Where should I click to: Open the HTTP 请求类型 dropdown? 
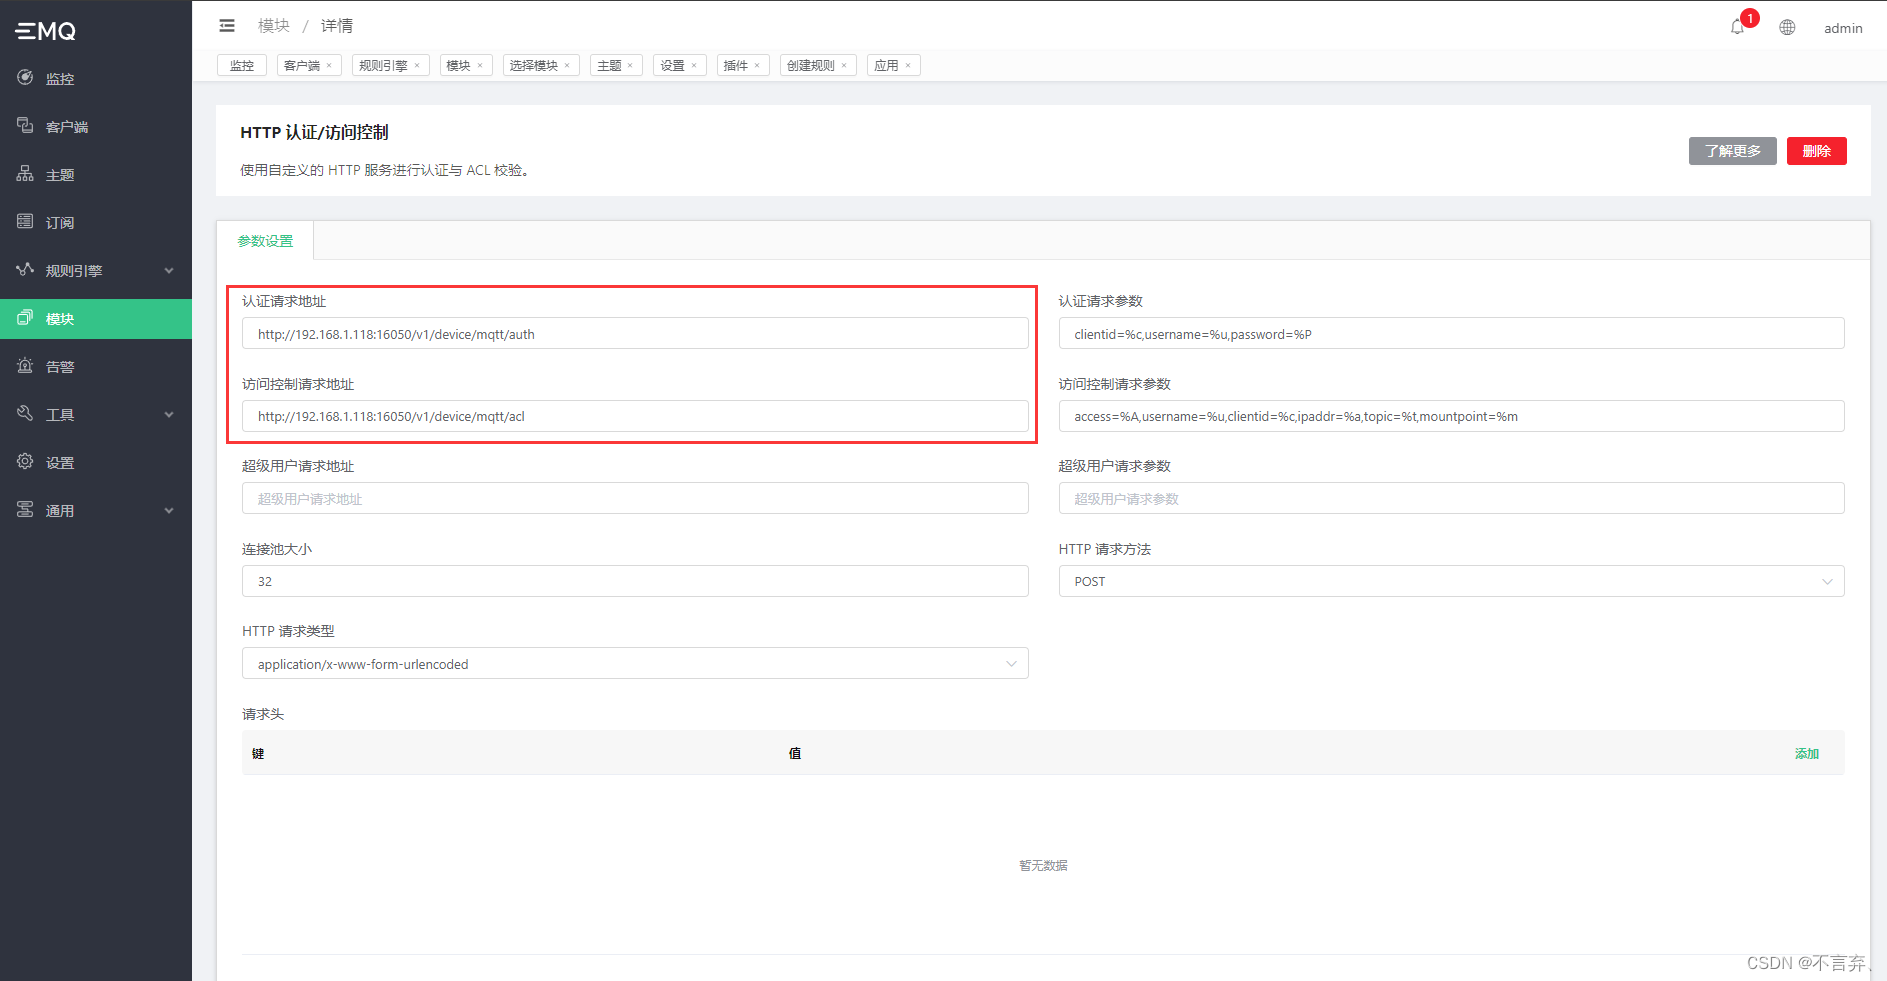pyautogui.click(x=635, y=664)
